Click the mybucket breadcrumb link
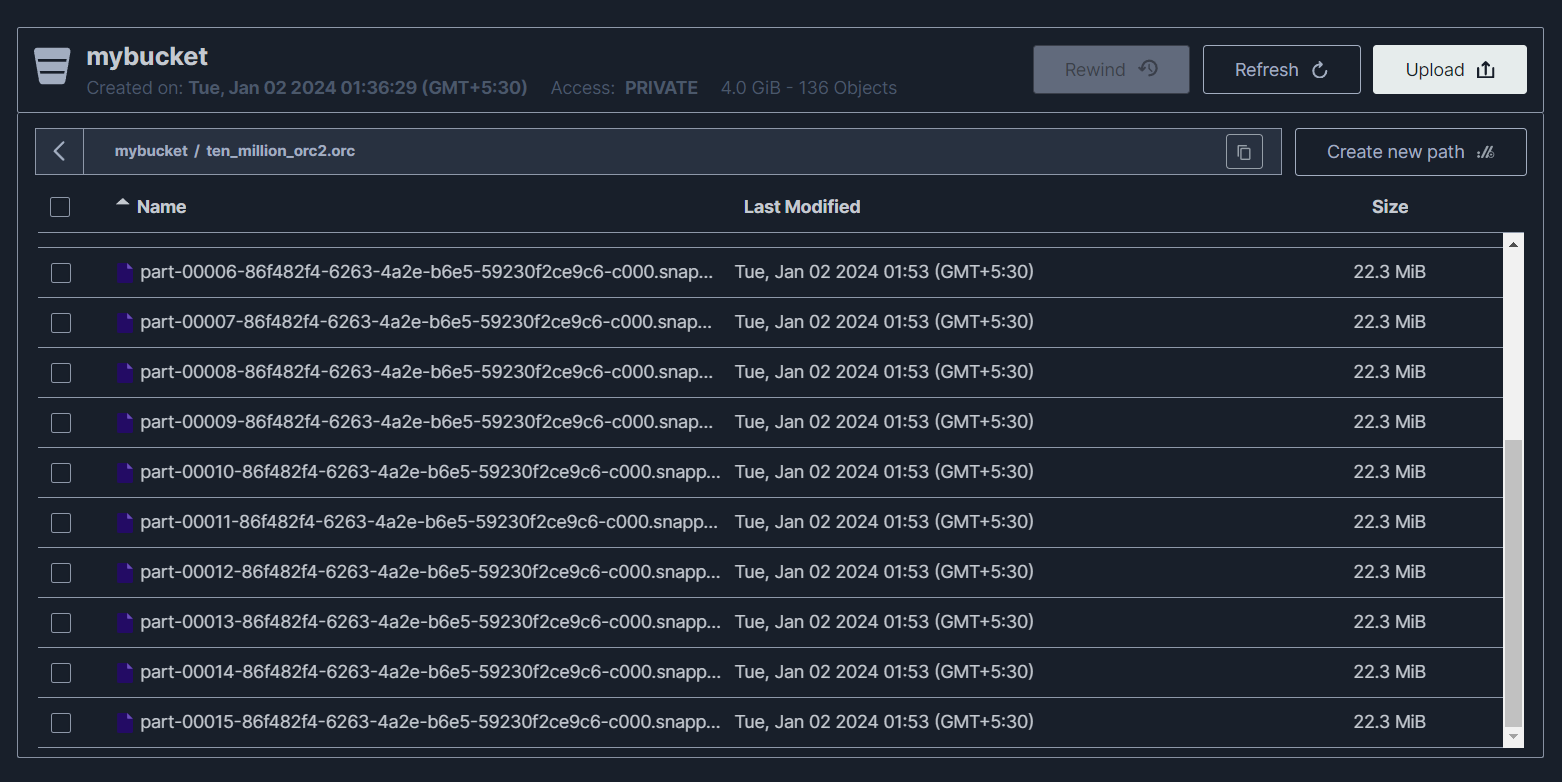This screenshot has width=1562, height=782. (x=151, y=151)
